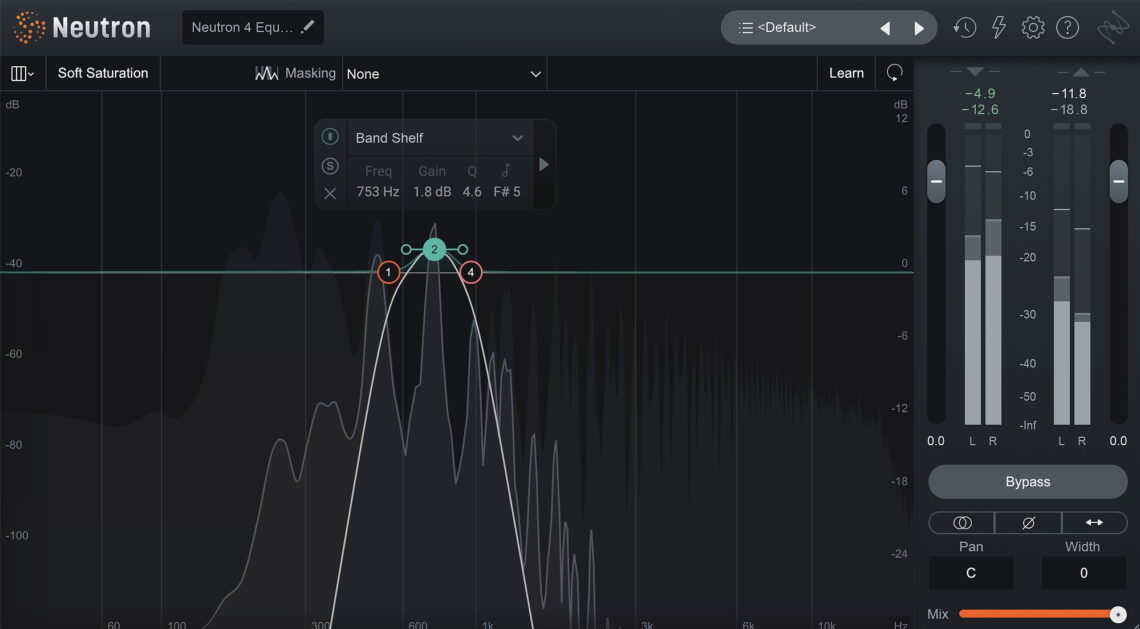Solo band 2 with the S icon
Screen dimensions: 1140x629
point(330,166)
